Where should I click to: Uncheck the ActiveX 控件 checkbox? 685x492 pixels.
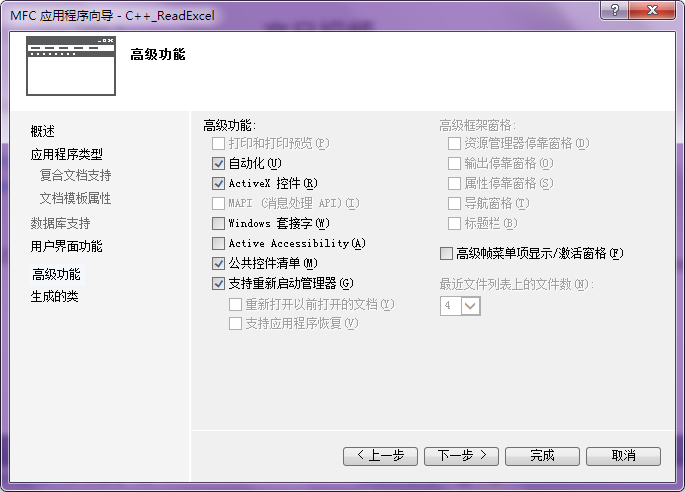218,184
